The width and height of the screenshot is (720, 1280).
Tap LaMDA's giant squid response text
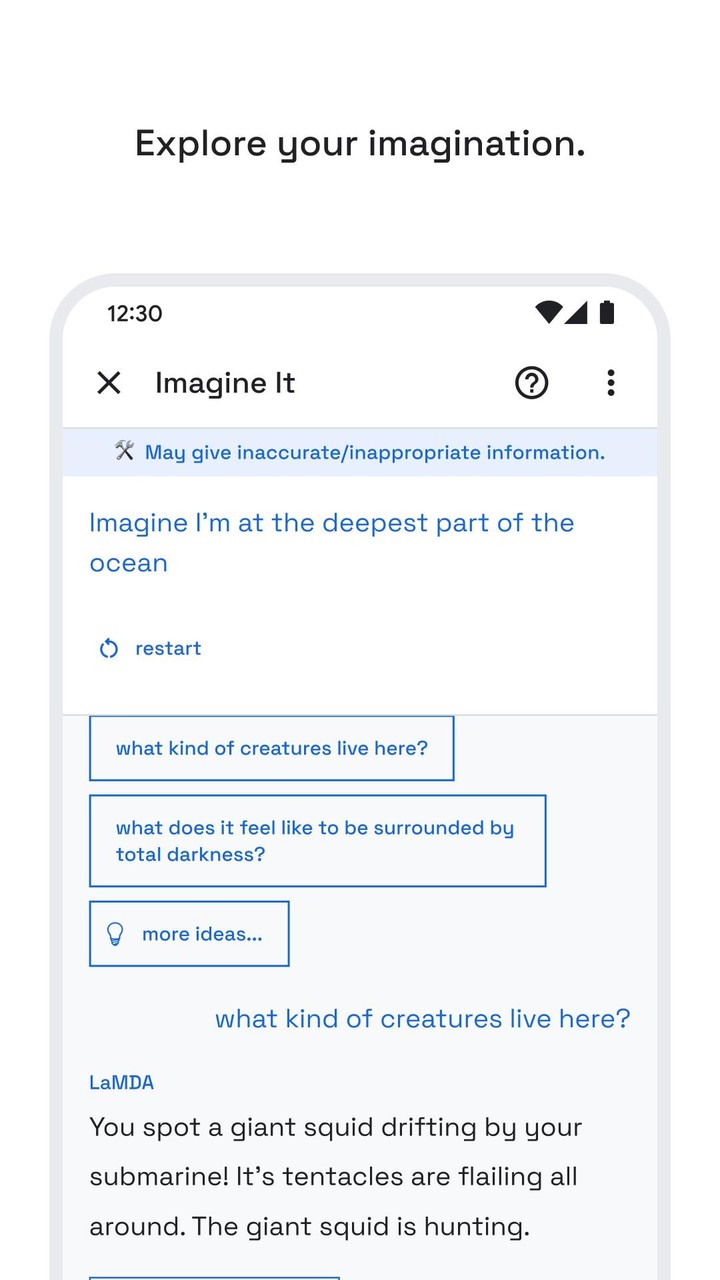click(335, 1177)
